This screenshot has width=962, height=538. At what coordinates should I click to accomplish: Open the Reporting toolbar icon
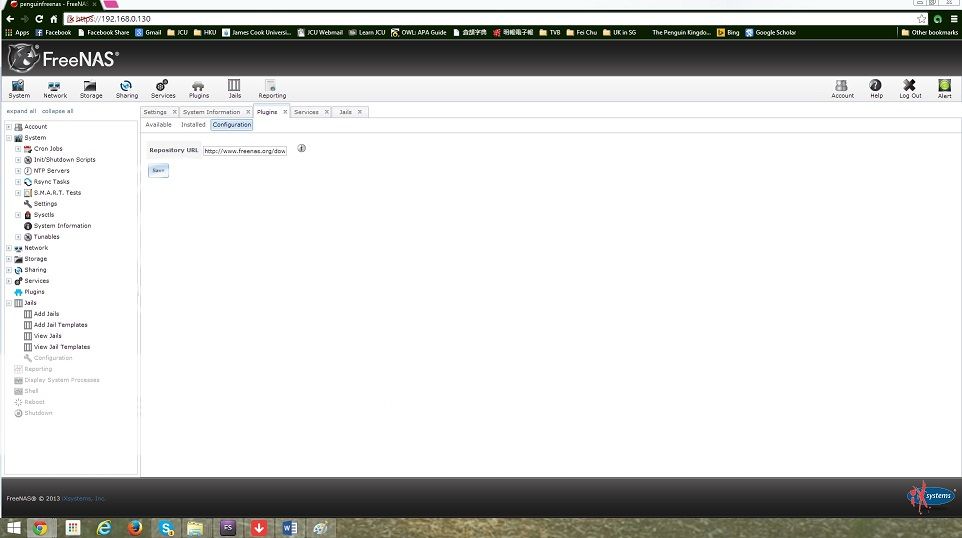pyautogui.click(x=272, y=89)
